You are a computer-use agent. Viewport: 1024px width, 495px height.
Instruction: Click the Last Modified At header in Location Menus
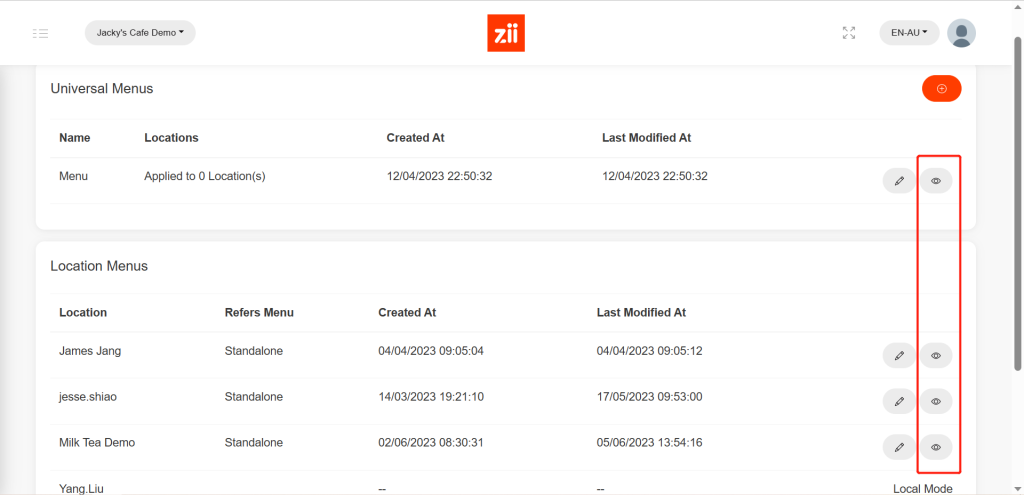[x=641, y=313]
